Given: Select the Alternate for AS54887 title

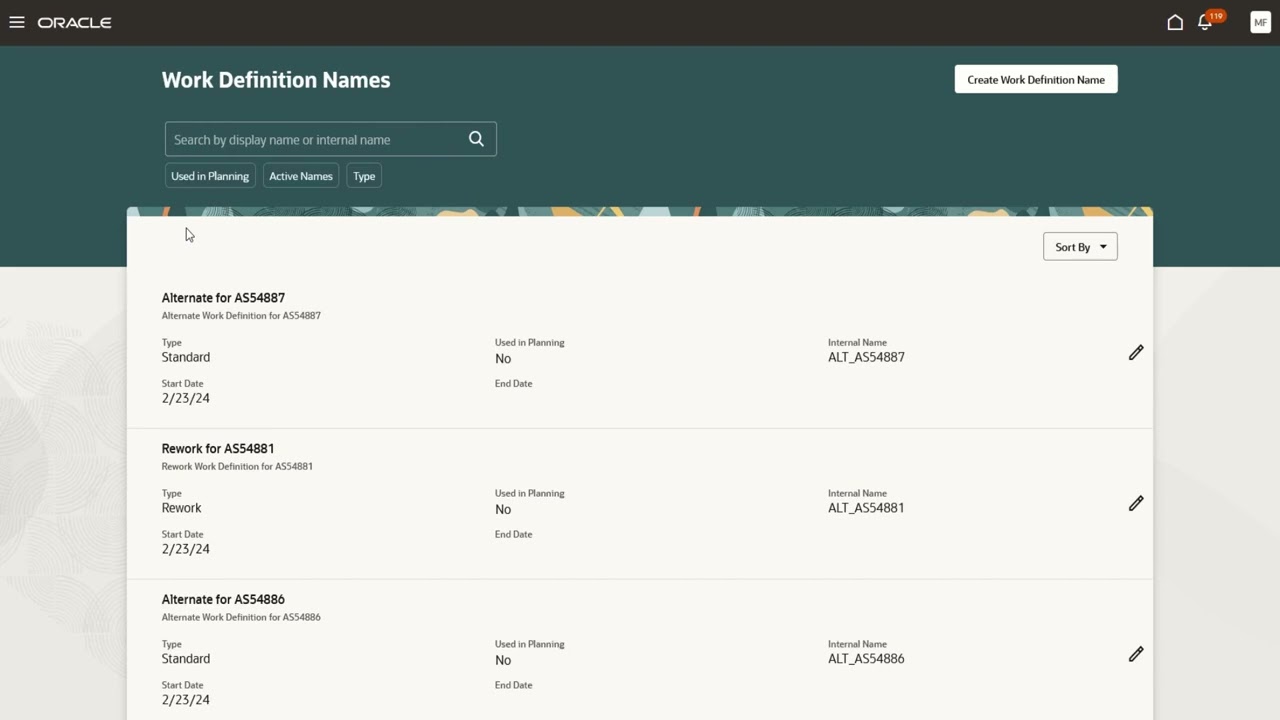Looking at the screenshot, I should (223, 298).
